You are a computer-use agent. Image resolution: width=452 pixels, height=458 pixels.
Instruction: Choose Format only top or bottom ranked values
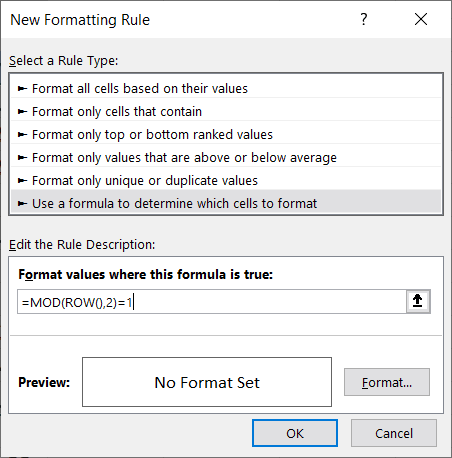(226, 135)
